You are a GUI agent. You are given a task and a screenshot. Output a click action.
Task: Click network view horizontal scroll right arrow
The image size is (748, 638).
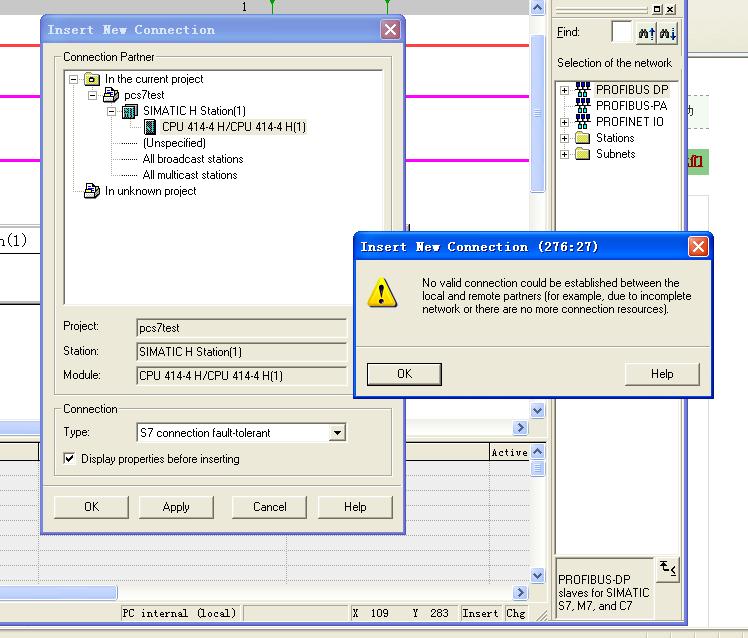520,428
